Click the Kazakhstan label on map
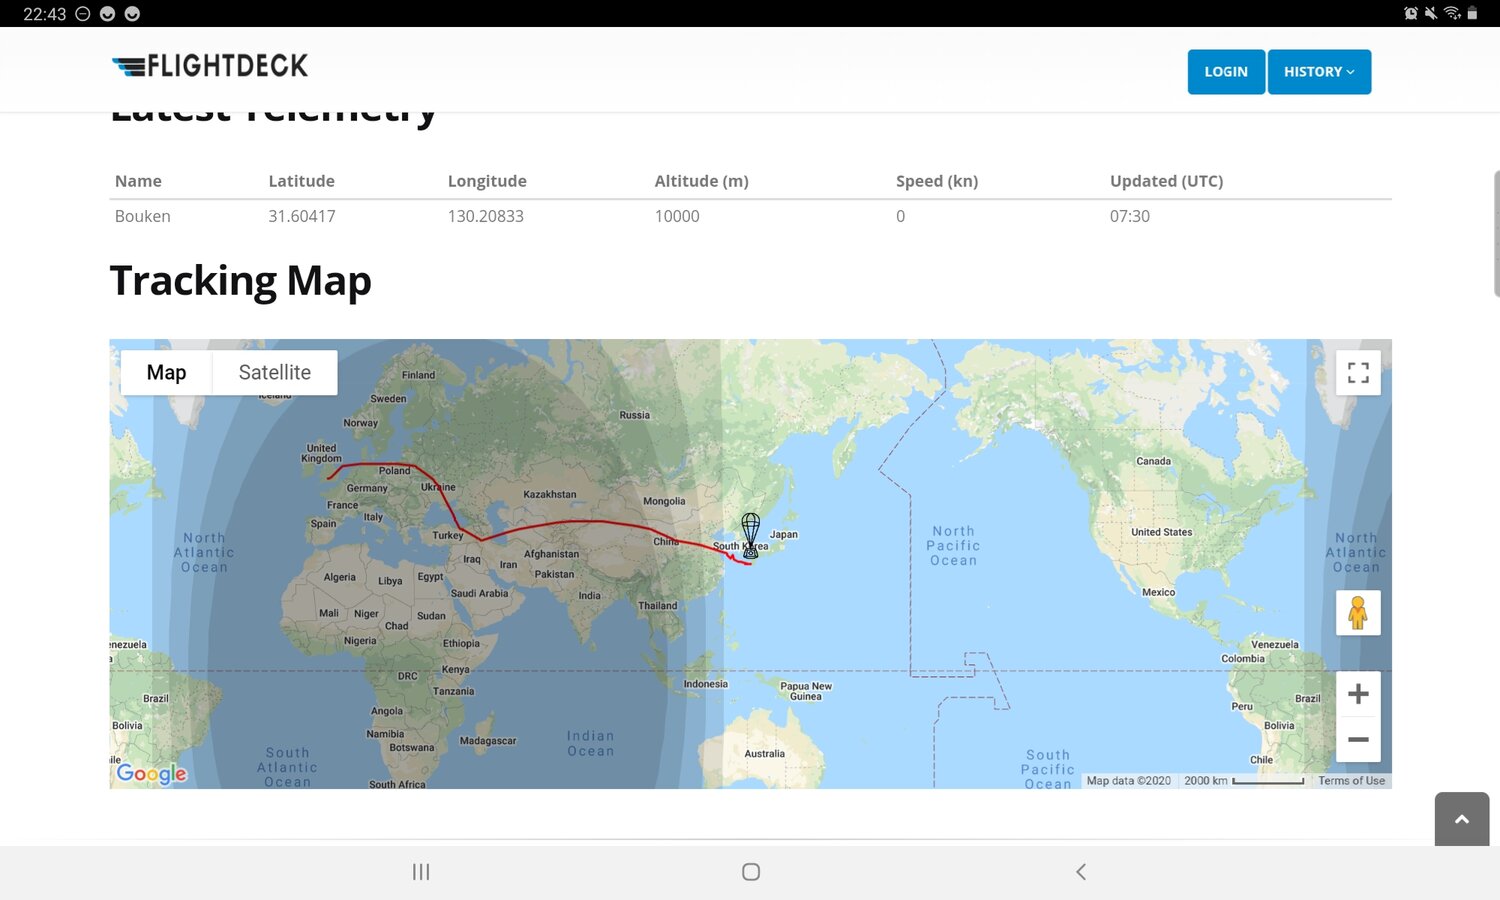The width and height of the screenshot is (1500, 900). pyautogui.click(x=550, y=494)
